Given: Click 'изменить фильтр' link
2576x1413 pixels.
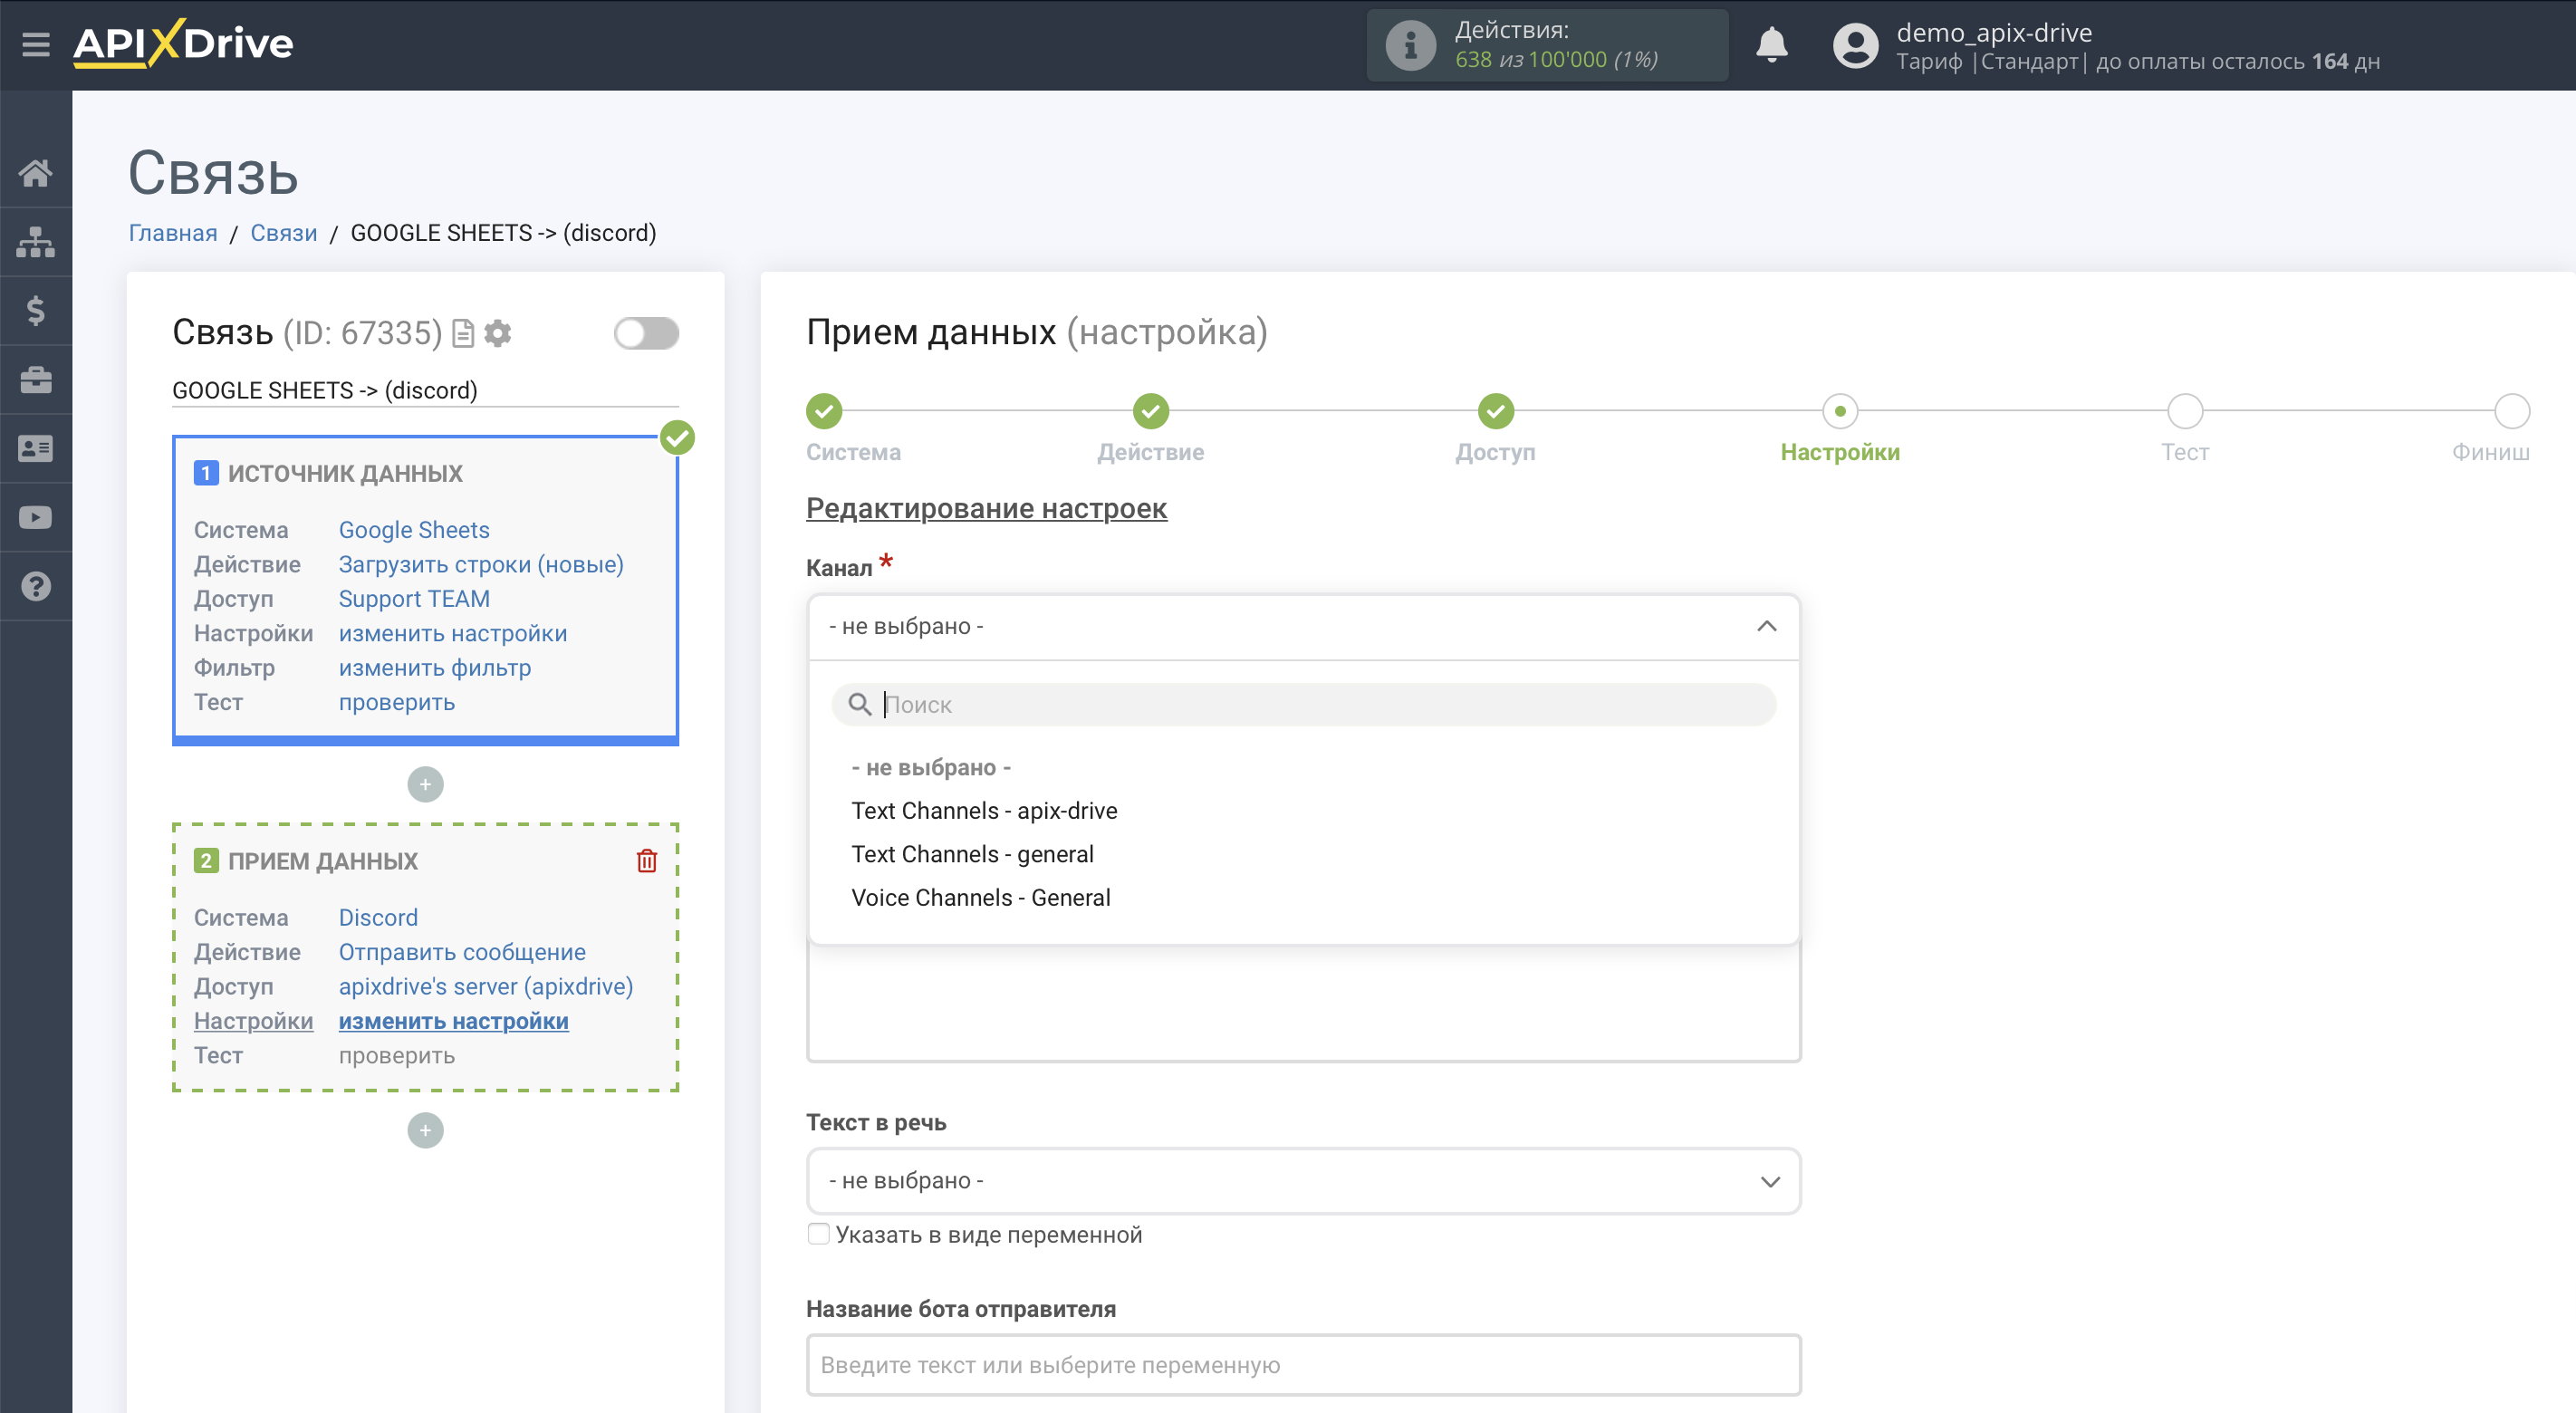Looking at the screenshot, I should point(435,668).
